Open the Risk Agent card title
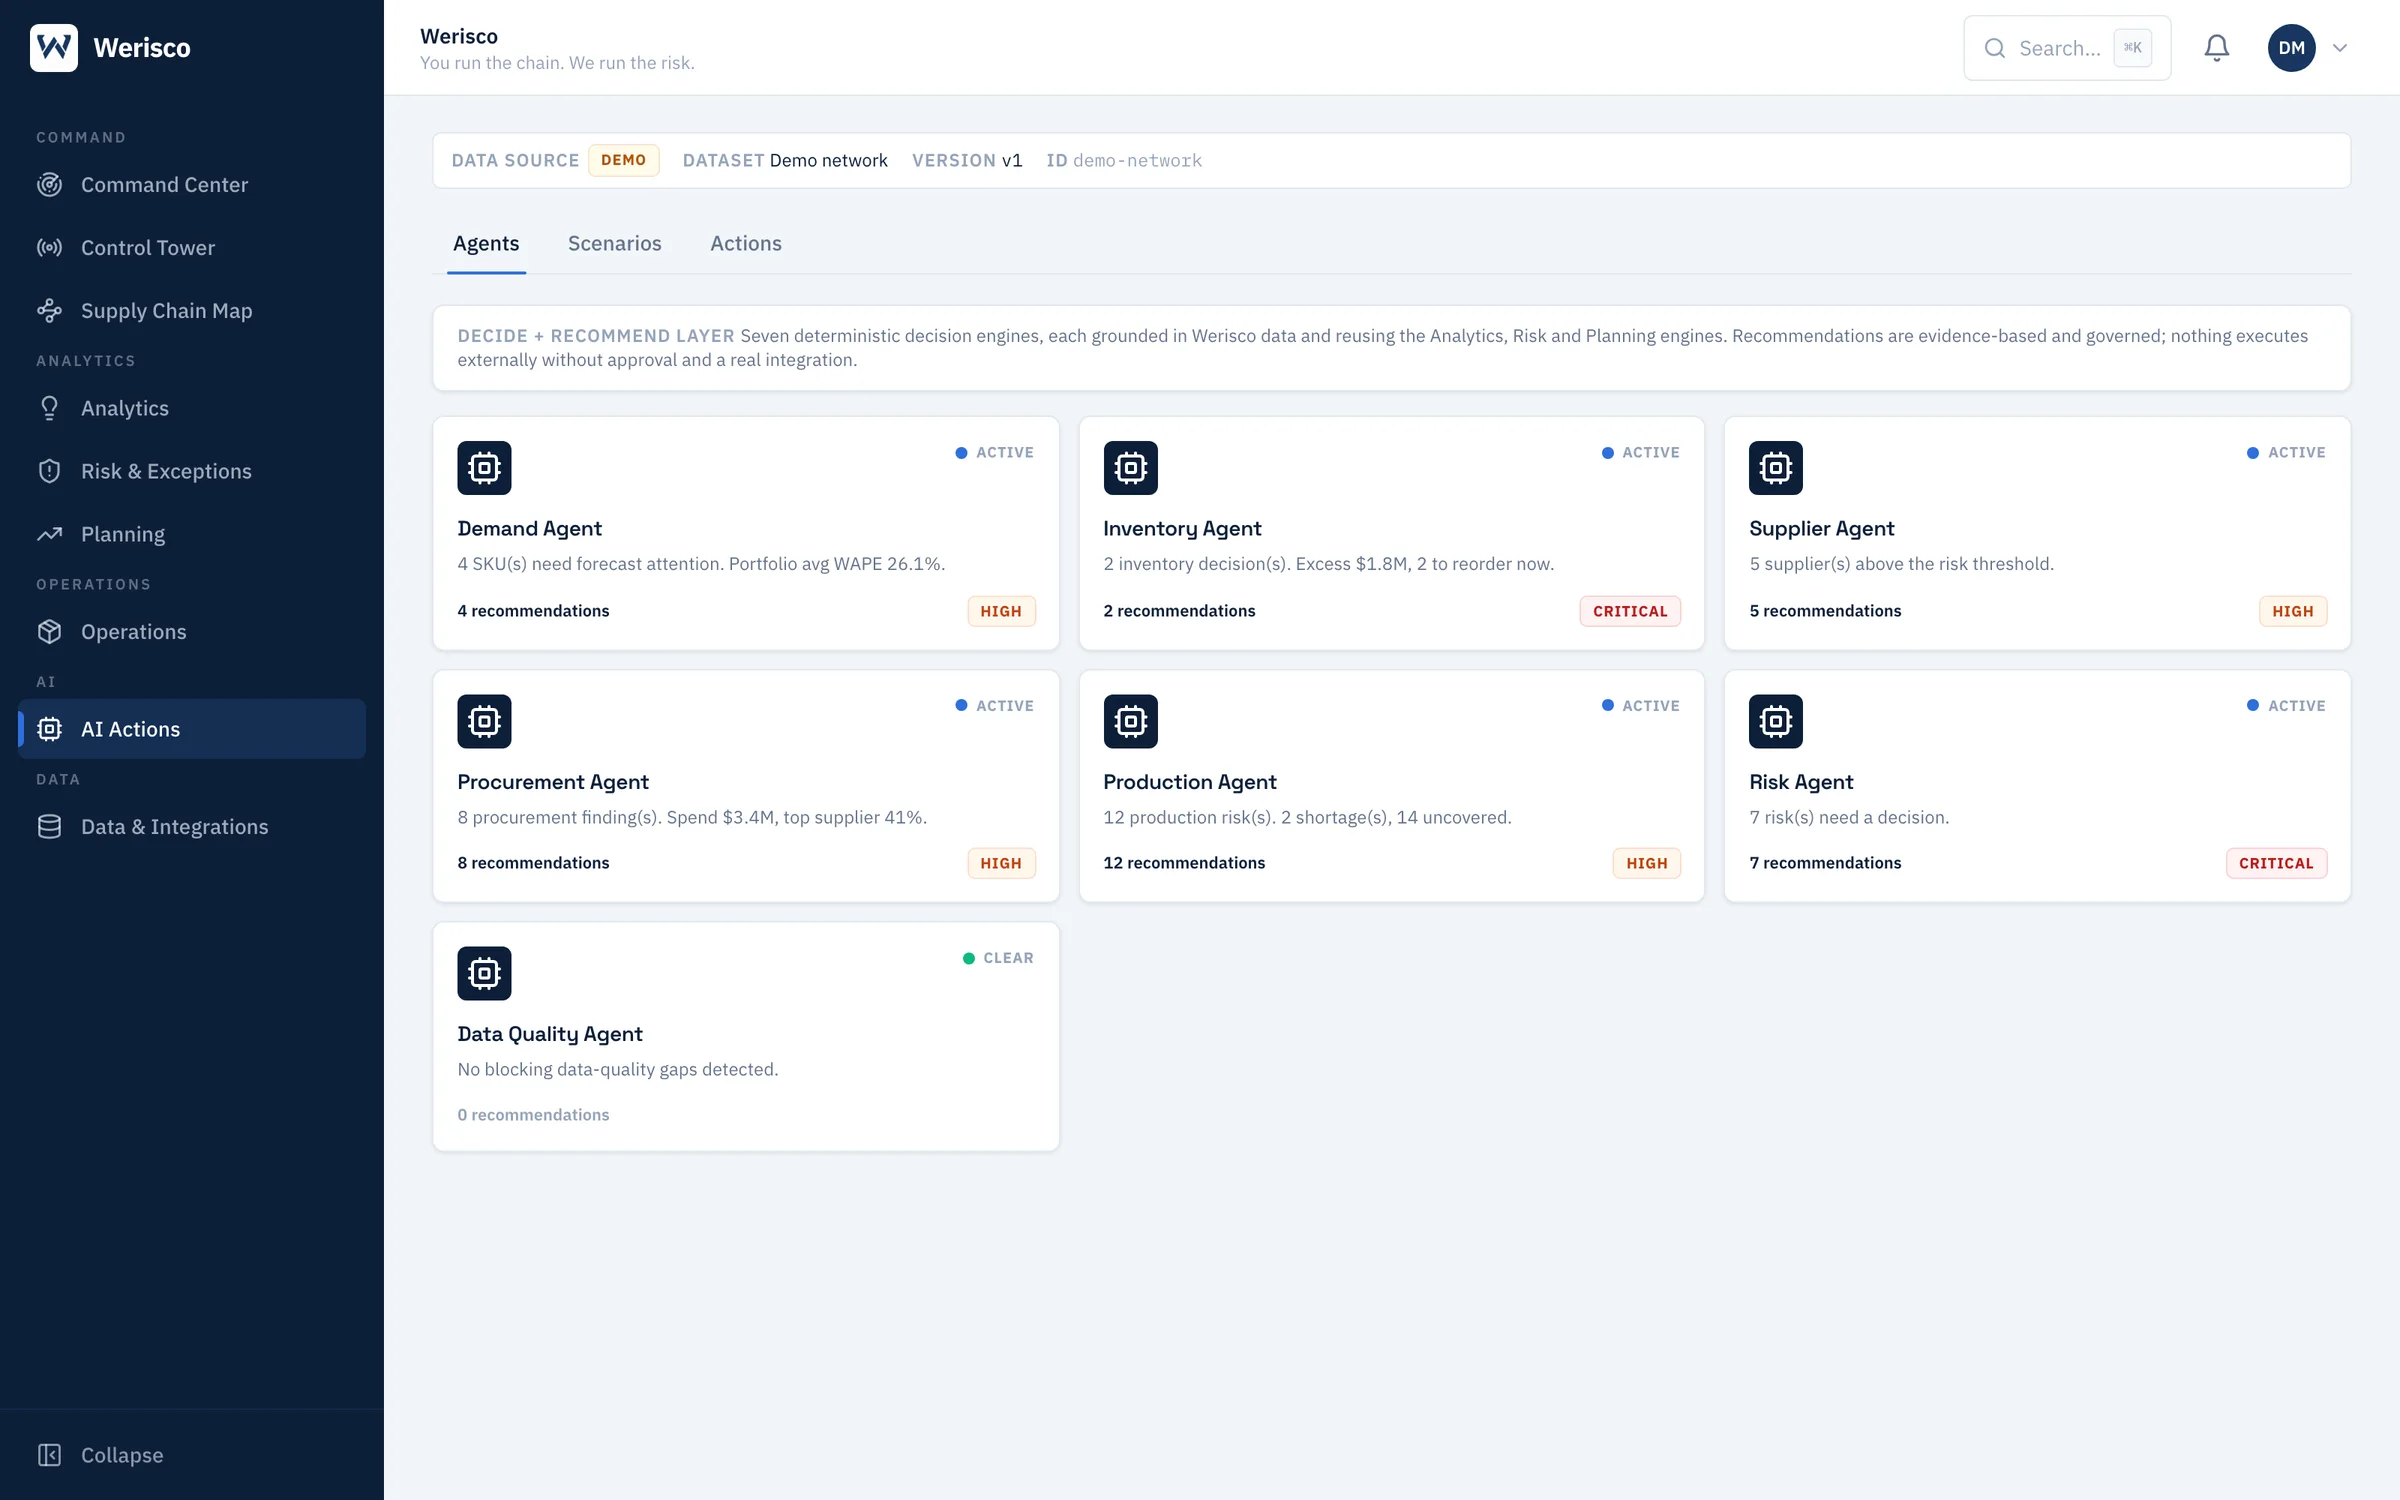This screenshot has height=1500, width=2400. coord(1801,781)
